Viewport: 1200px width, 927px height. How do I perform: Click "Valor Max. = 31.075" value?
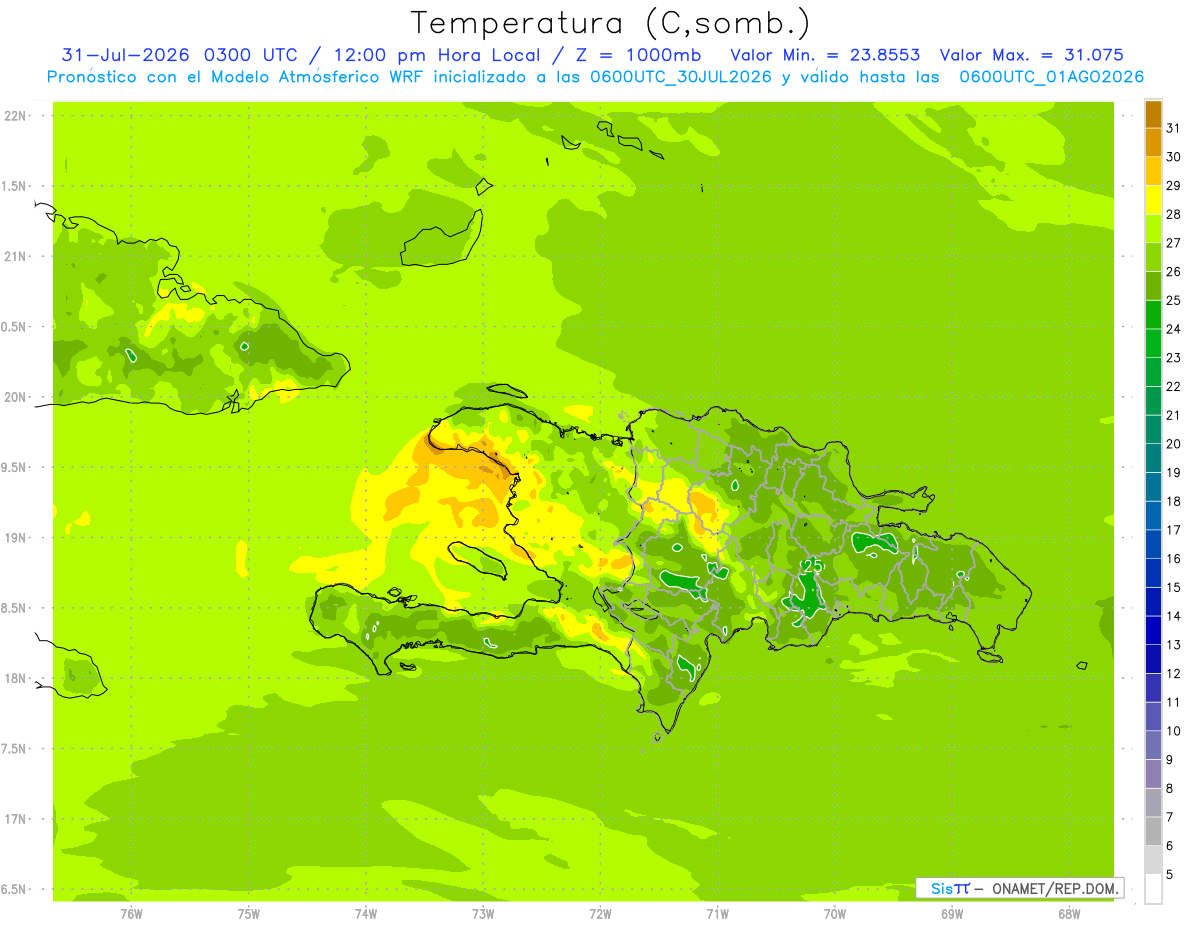coord(1032,55)
